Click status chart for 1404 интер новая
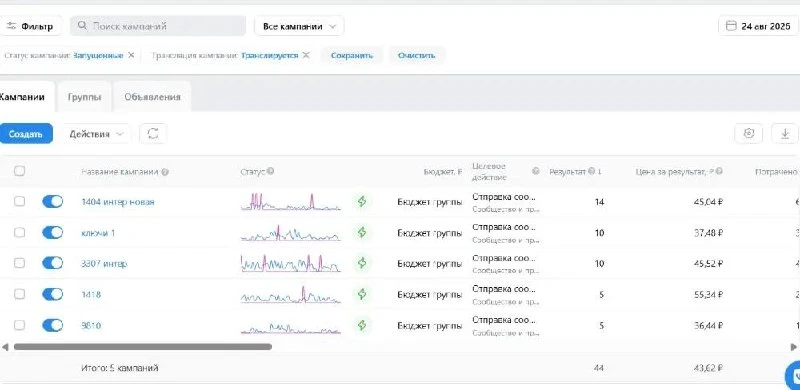Screen dimensions: 800x390 (291, 201)
